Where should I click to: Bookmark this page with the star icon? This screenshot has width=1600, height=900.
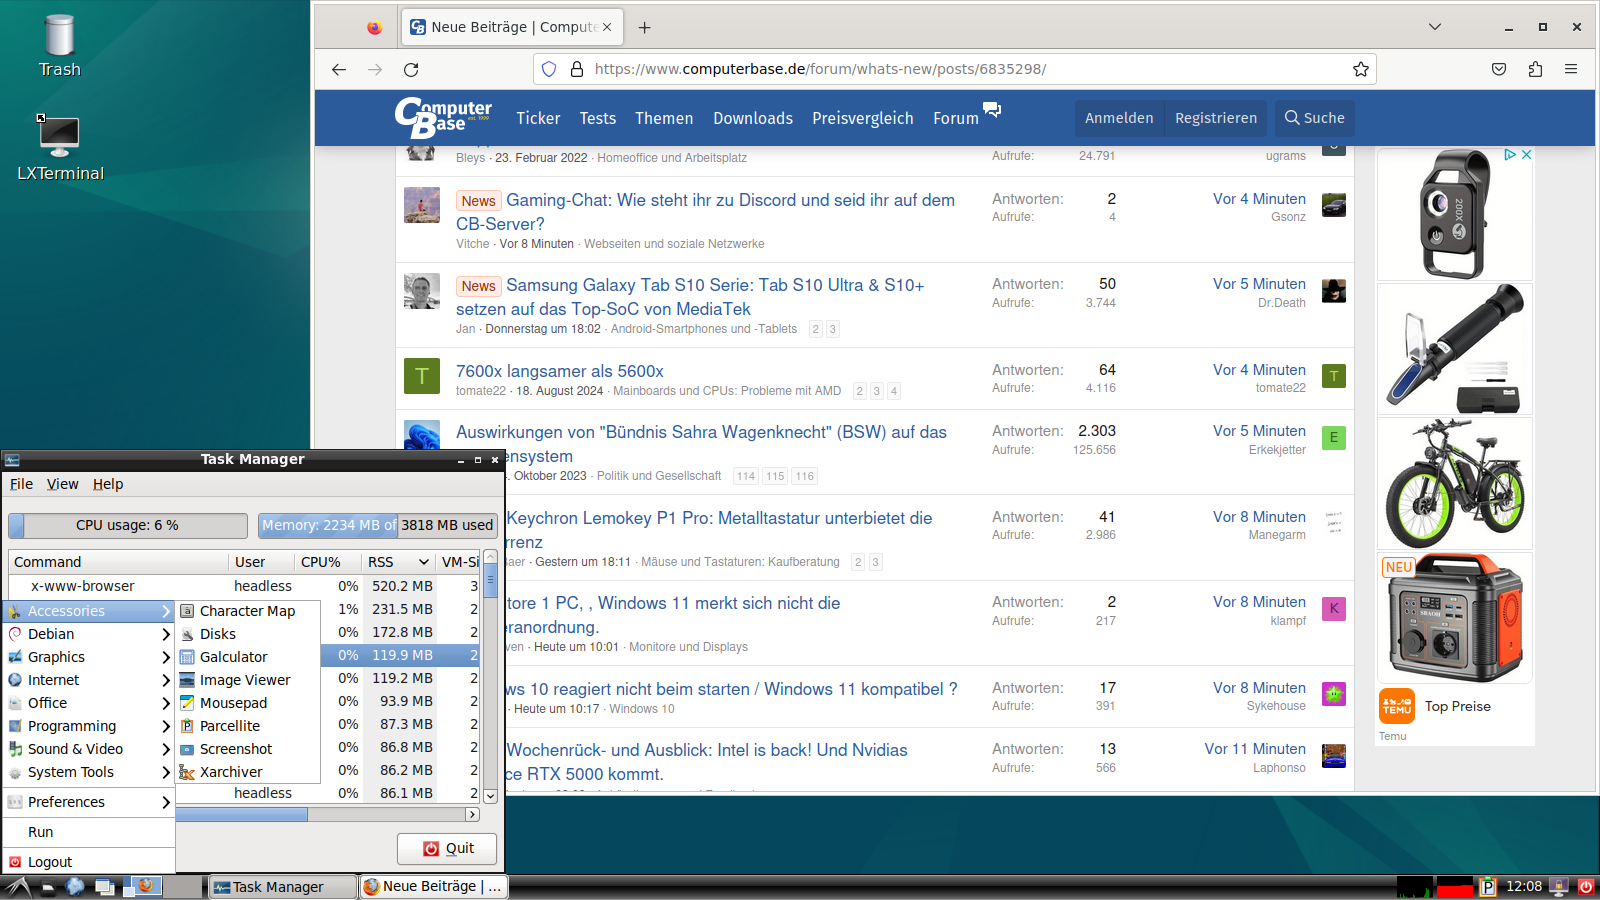tap(1361, 69)
